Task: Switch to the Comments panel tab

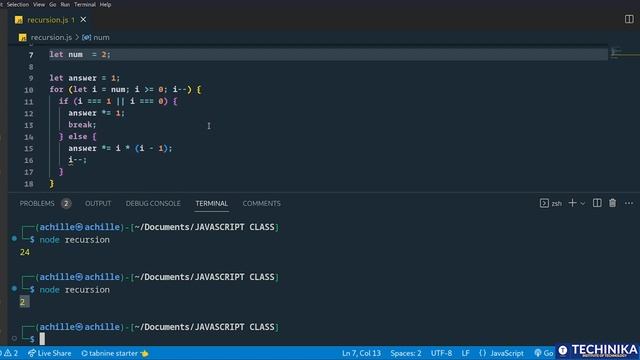Action: point(262,203)
